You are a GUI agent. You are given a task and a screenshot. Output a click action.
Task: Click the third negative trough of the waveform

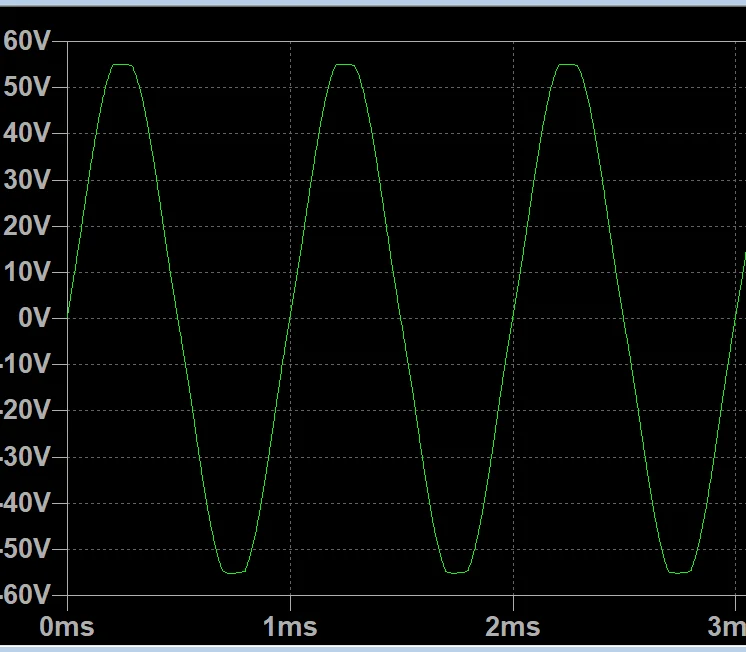[x=680, y=572]
